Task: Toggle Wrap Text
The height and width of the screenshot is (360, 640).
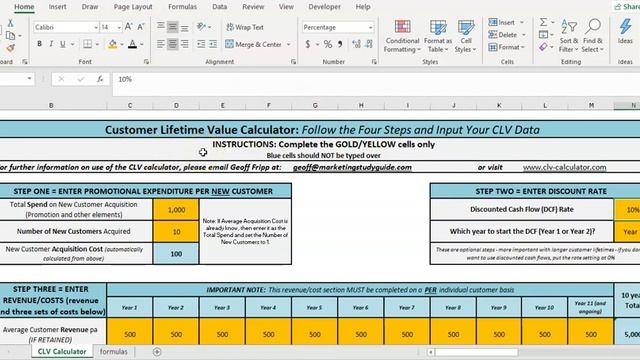Action: pos(245,27)
